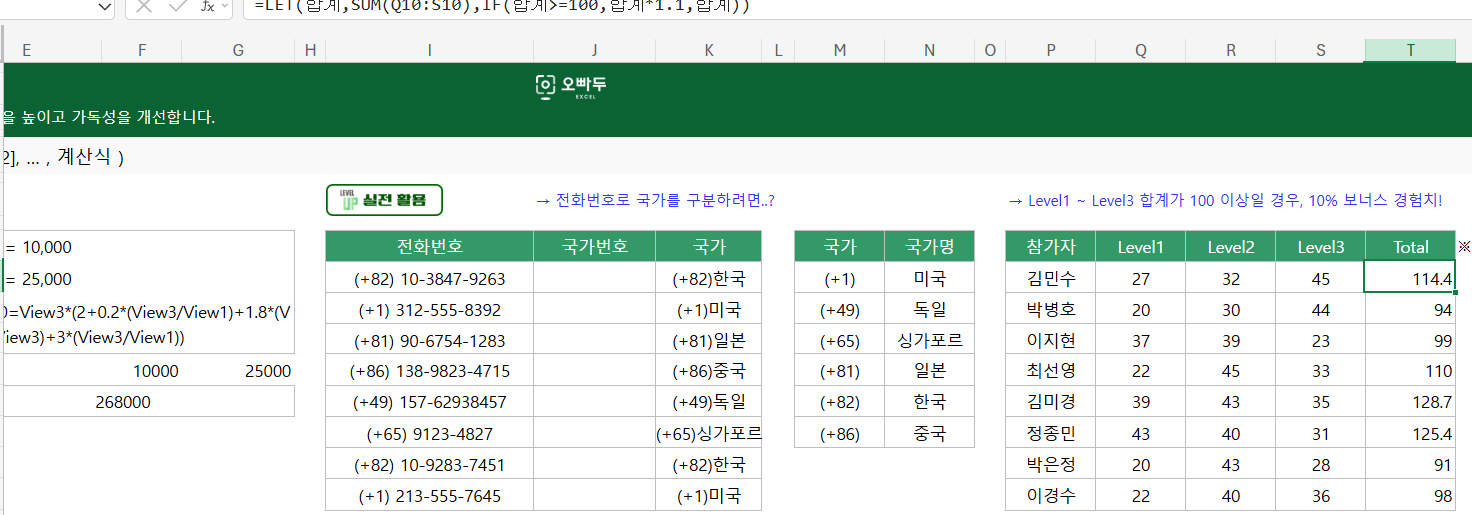This screenshot has width=1472, height=515.
Task: Select participant 이경수
Action: click(1051, 496)
